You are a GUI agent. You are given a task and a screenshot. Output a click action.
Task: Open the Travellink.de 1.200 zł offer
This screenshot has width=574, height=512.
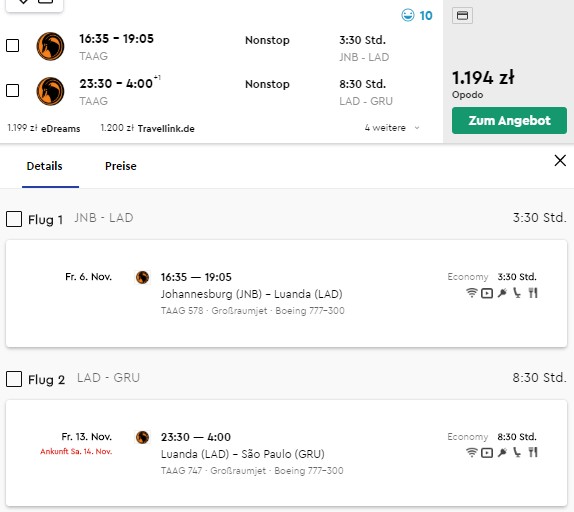(x=148, y=128)
